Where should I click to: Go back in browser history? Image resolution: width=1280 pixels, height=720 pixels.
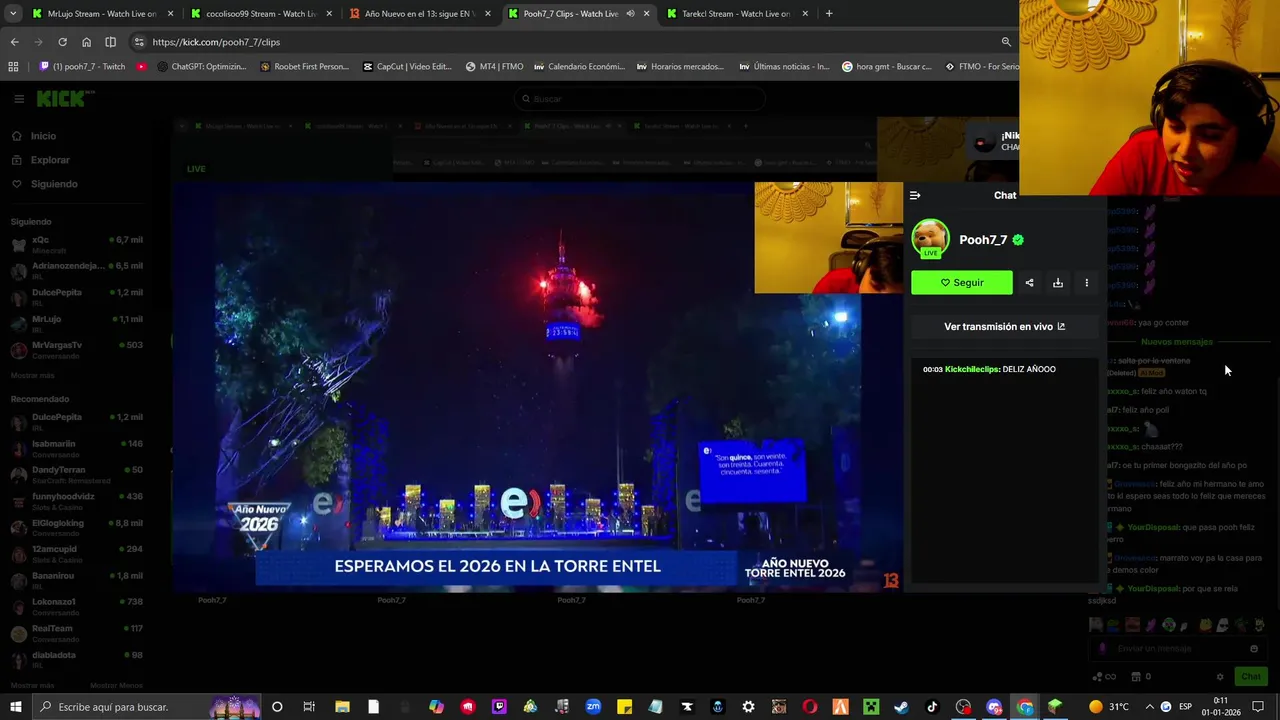[x=14, y=42]
